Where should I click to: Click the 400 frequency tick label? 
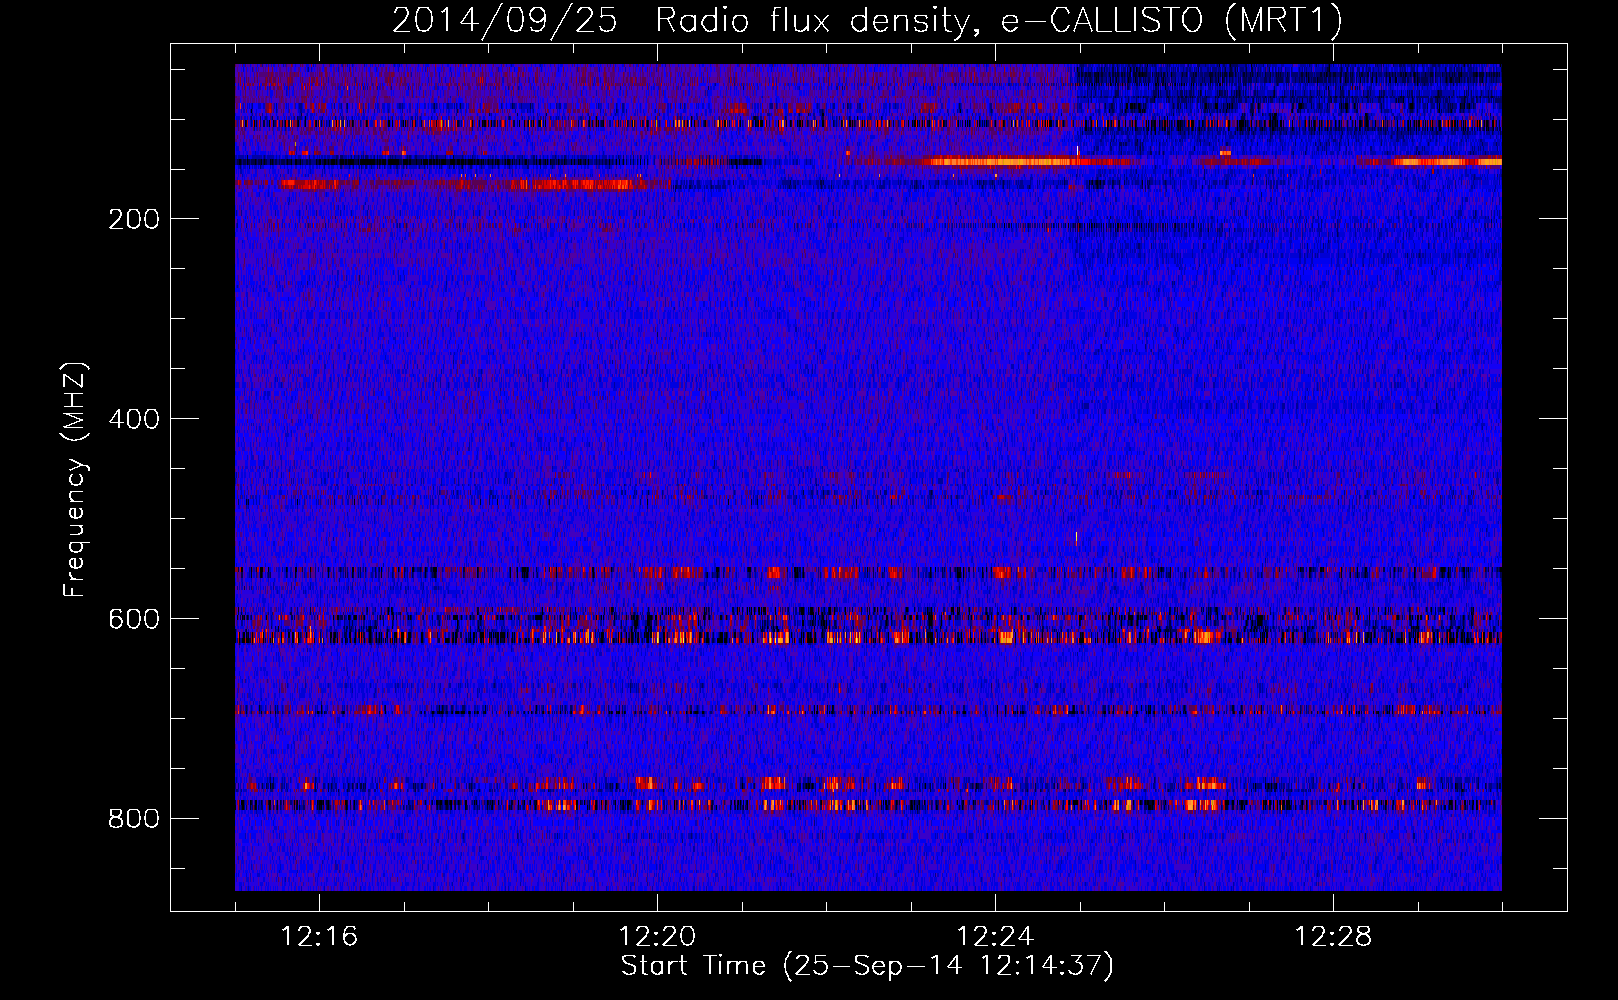[134, 419]
